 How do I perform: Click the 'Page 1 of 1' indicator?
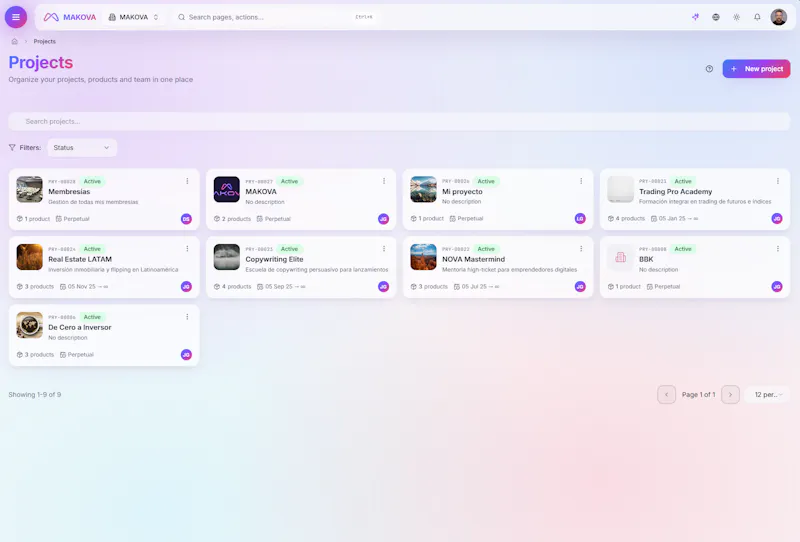(698, 395)
